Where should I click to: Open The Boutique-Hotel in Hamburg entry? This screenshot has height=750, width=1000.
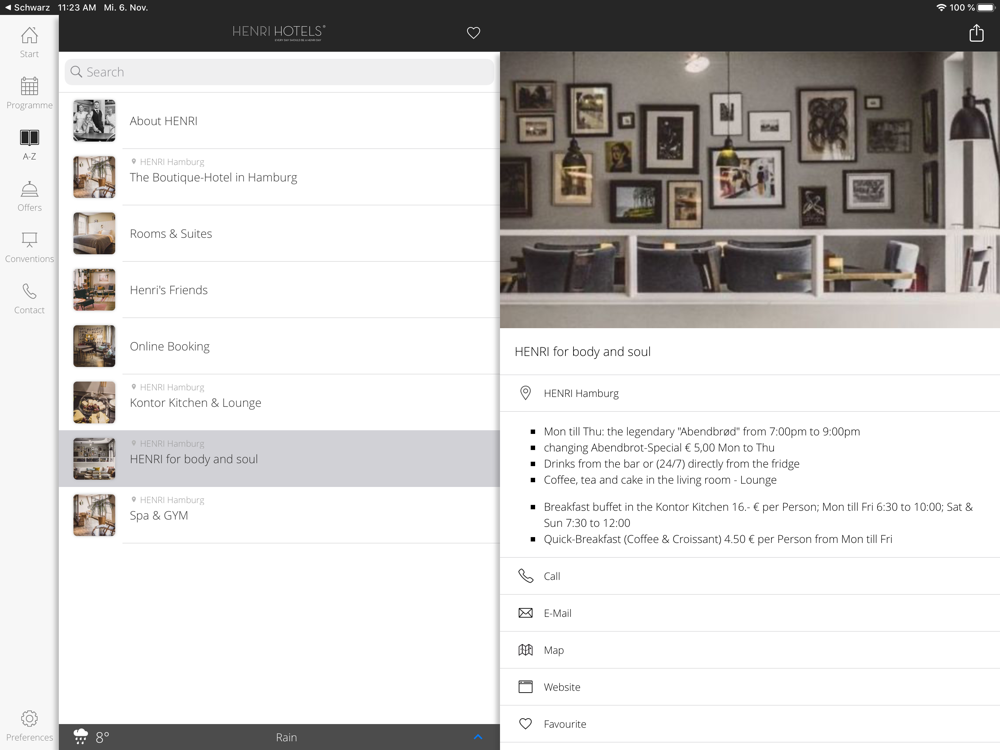point(279,177)
